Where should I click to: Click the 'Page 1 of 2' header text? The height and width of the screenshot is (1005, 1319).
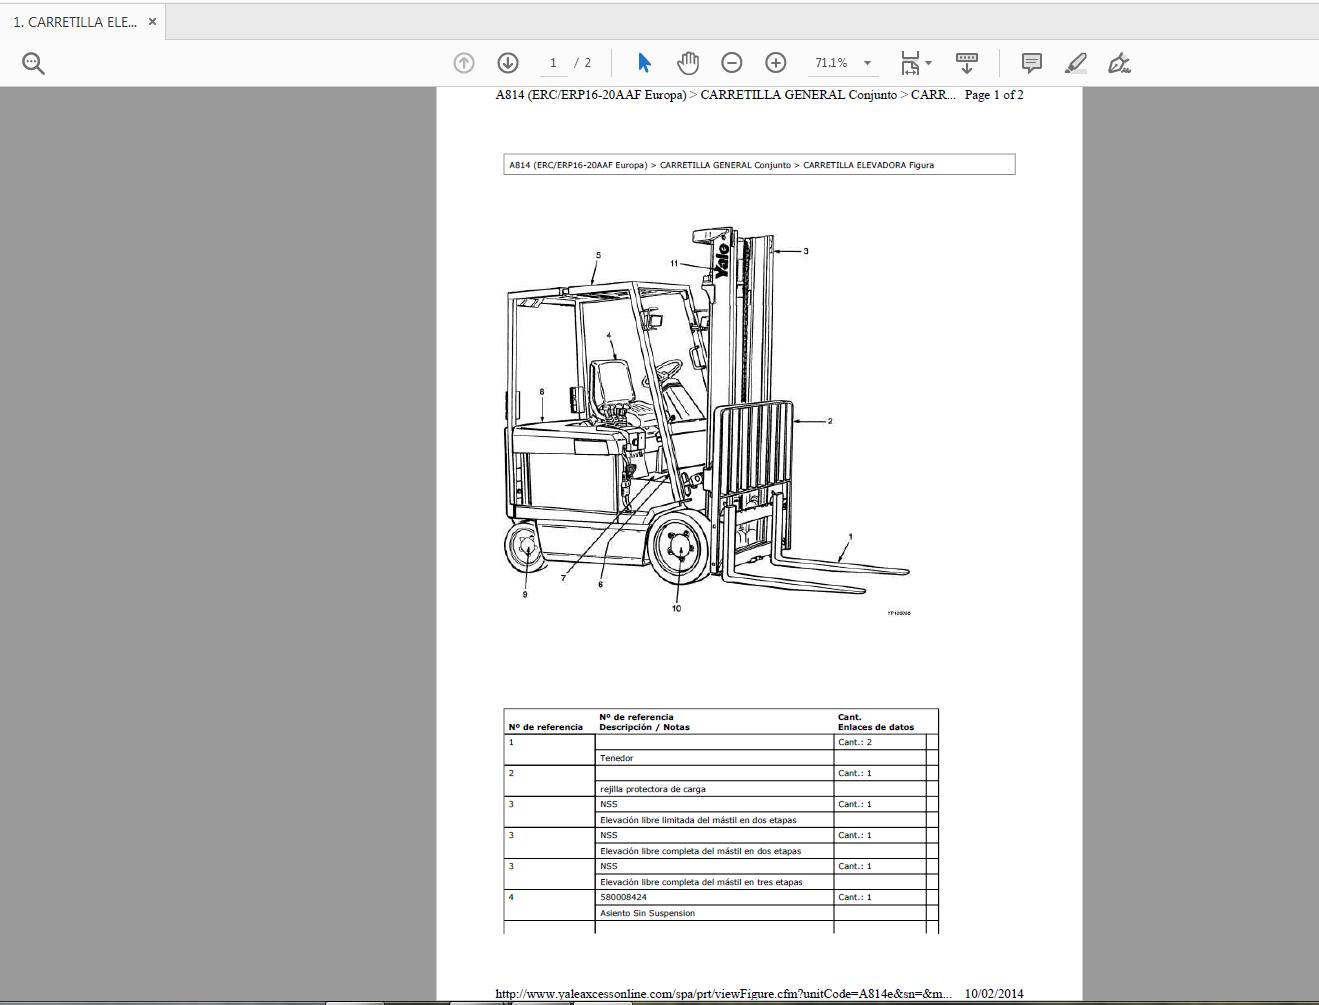point(994,95)
